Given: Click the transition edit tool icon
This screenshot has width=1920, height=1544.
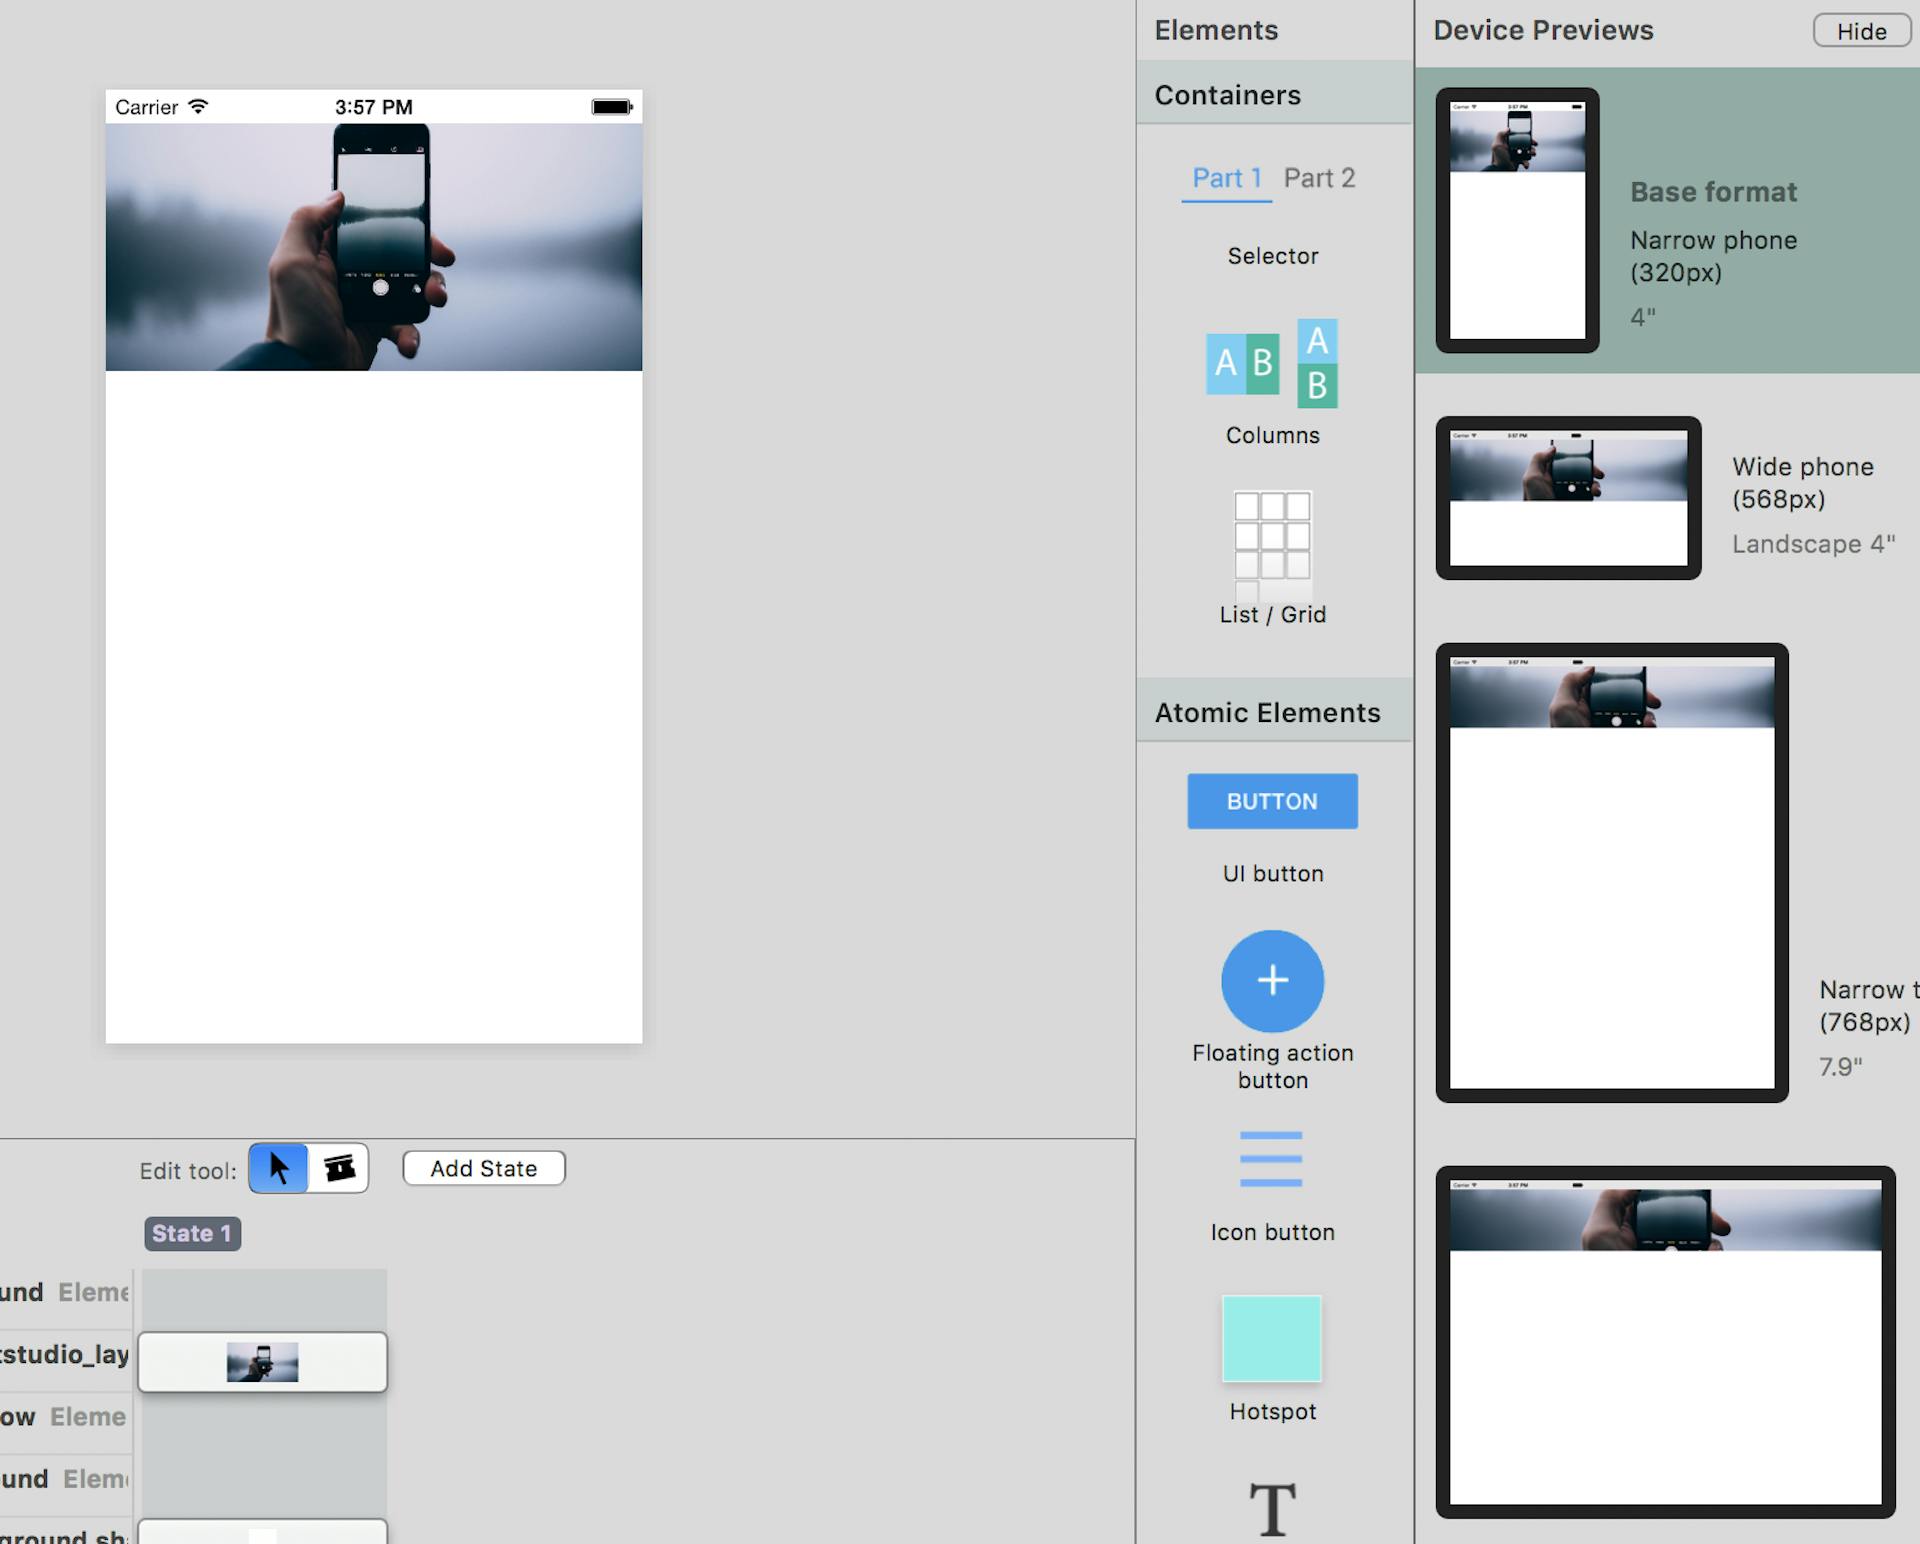Looking at the screenshot, I should coord(339,1168).
